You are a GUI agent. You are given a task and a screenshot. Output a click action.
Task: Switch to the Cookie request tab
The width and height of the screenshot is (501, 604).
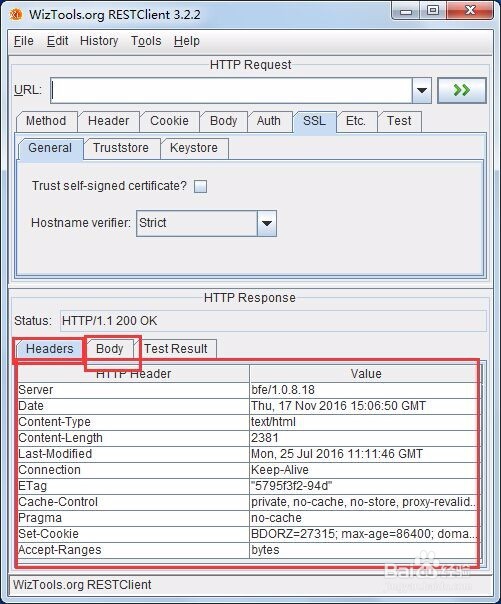169,121
